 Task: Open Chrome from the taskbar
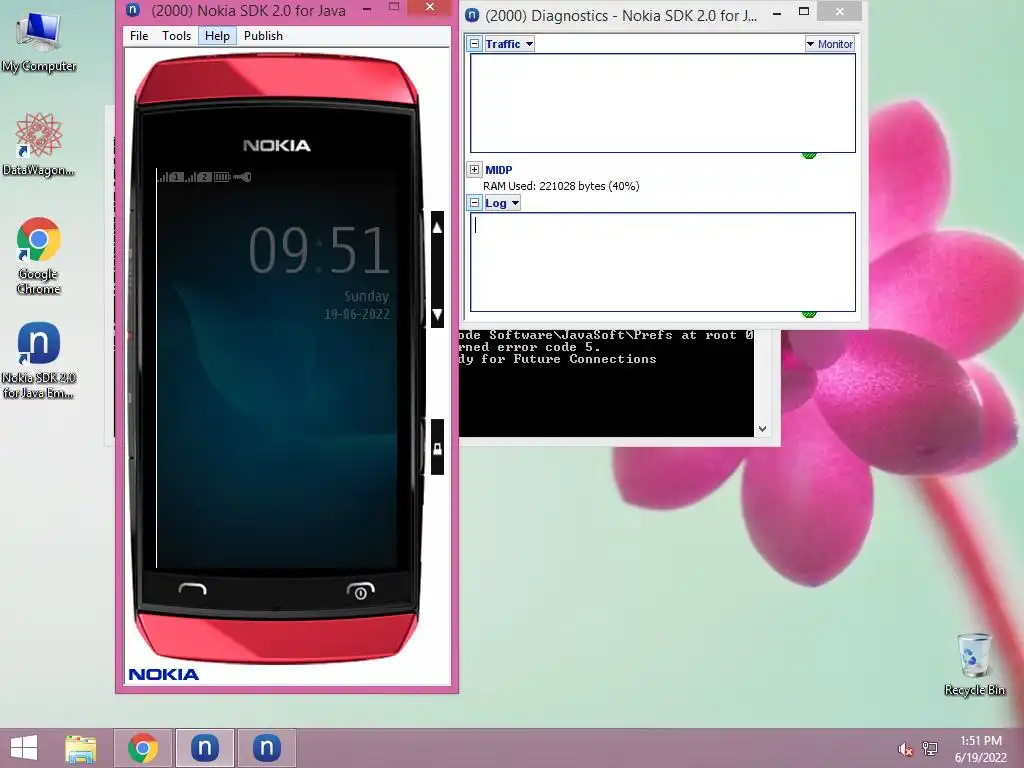pos(143,748)
